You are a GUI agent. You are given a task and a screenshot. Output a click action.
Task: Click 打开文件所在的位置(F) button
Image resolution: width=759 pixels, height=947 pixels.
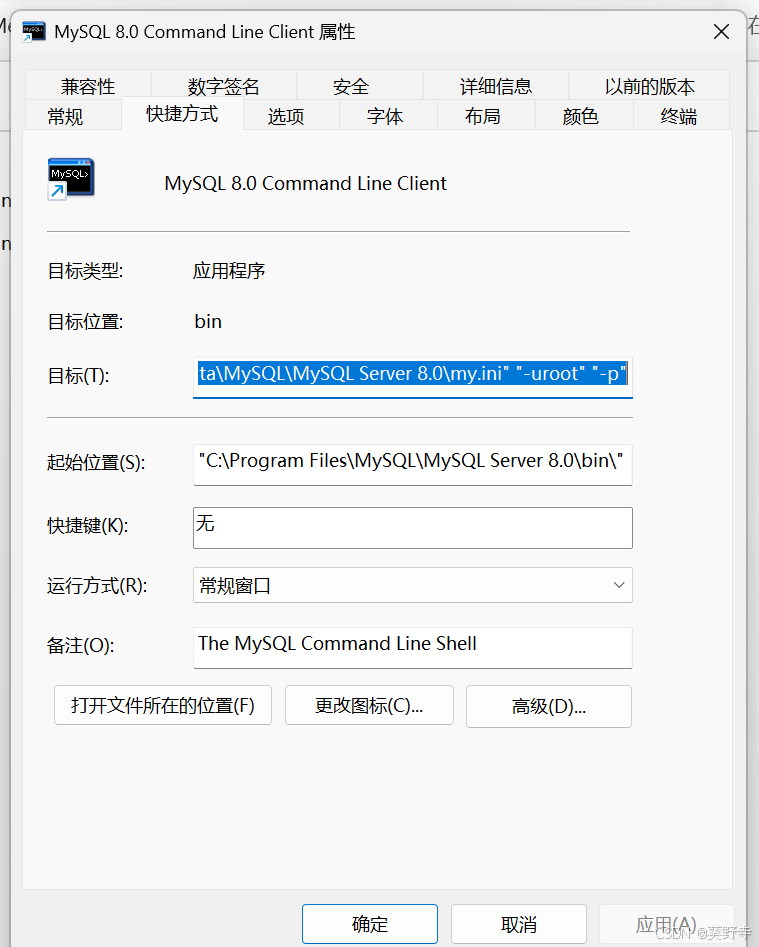point(163,705)
